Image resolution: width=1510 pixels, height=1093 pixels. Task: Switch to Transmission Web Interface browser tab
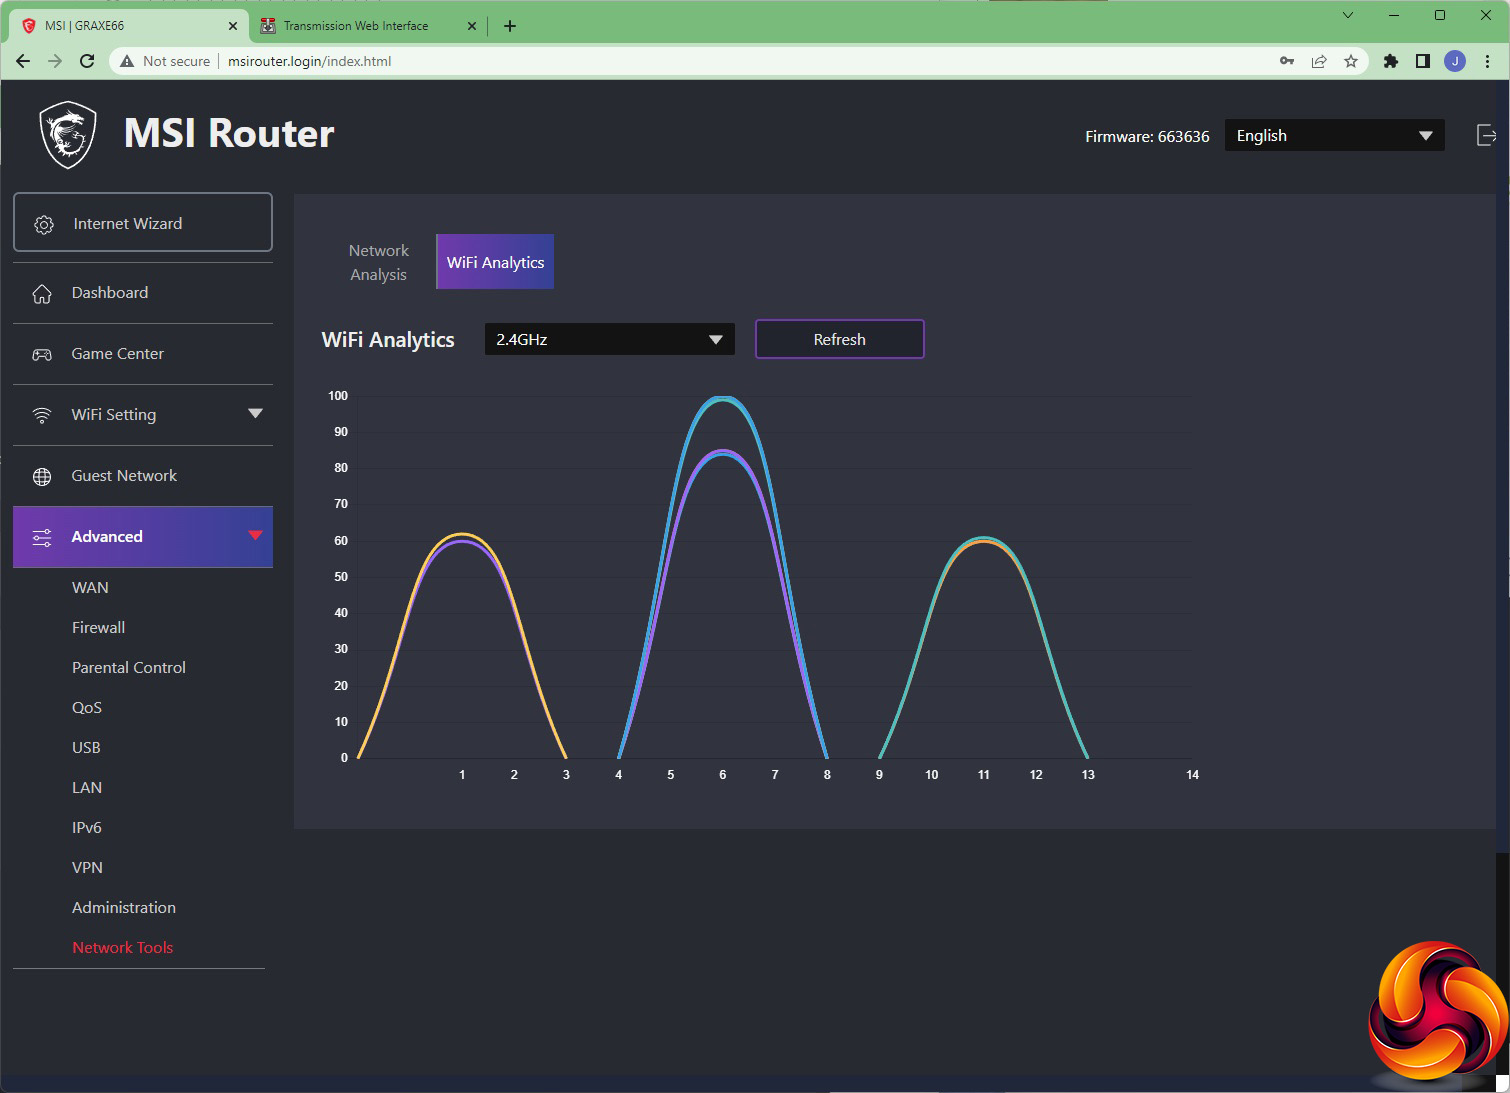356,26
